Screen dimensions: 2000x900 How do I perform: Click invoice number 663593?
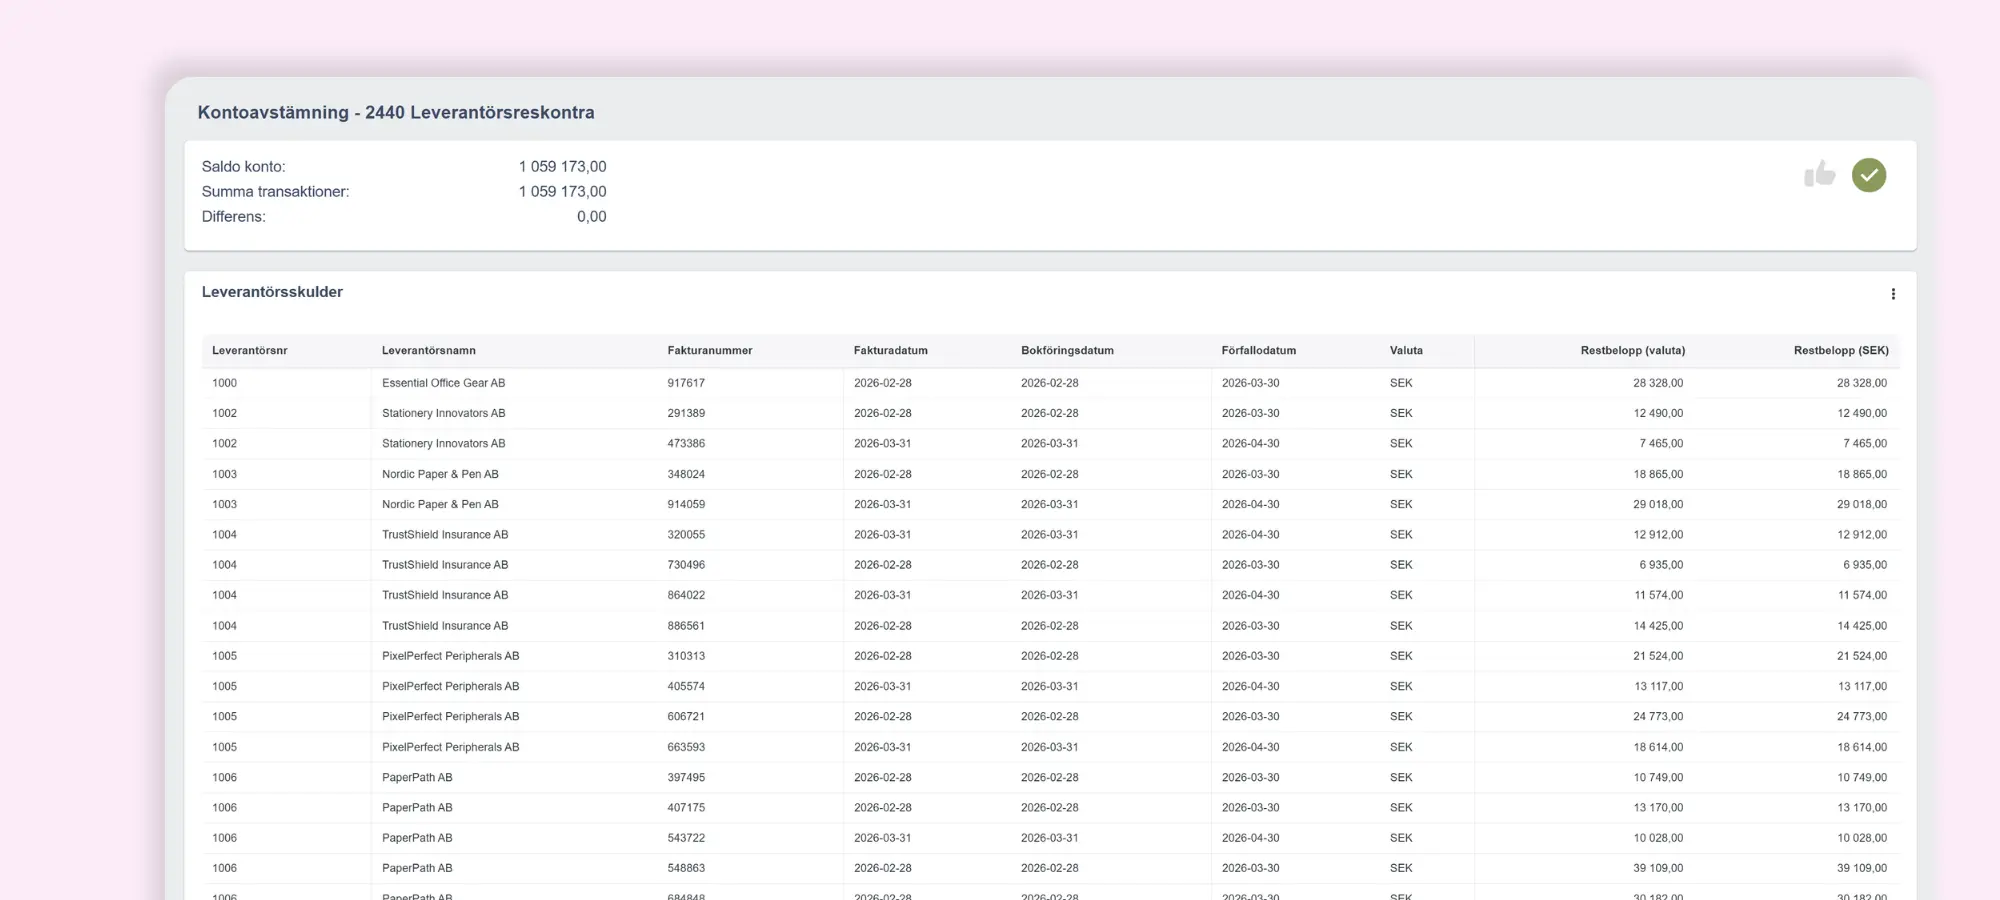coord(686,747)
